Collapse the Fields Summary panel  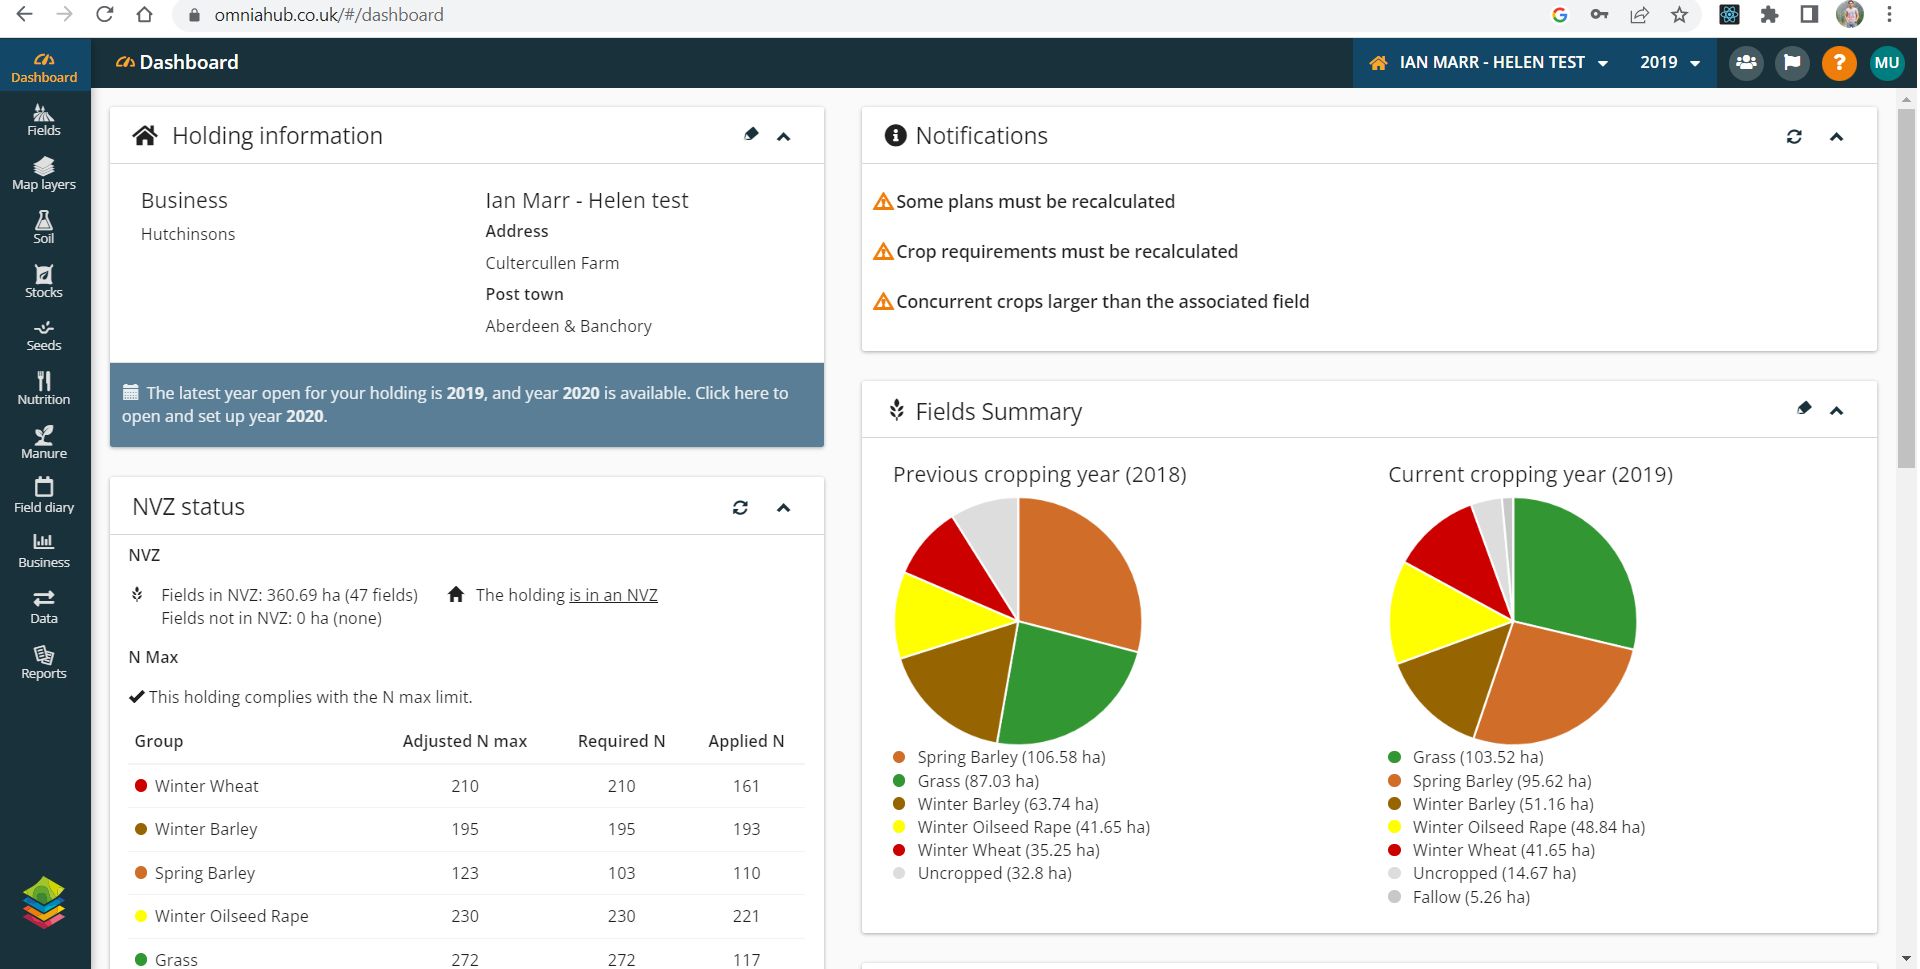pos(1836,411)
